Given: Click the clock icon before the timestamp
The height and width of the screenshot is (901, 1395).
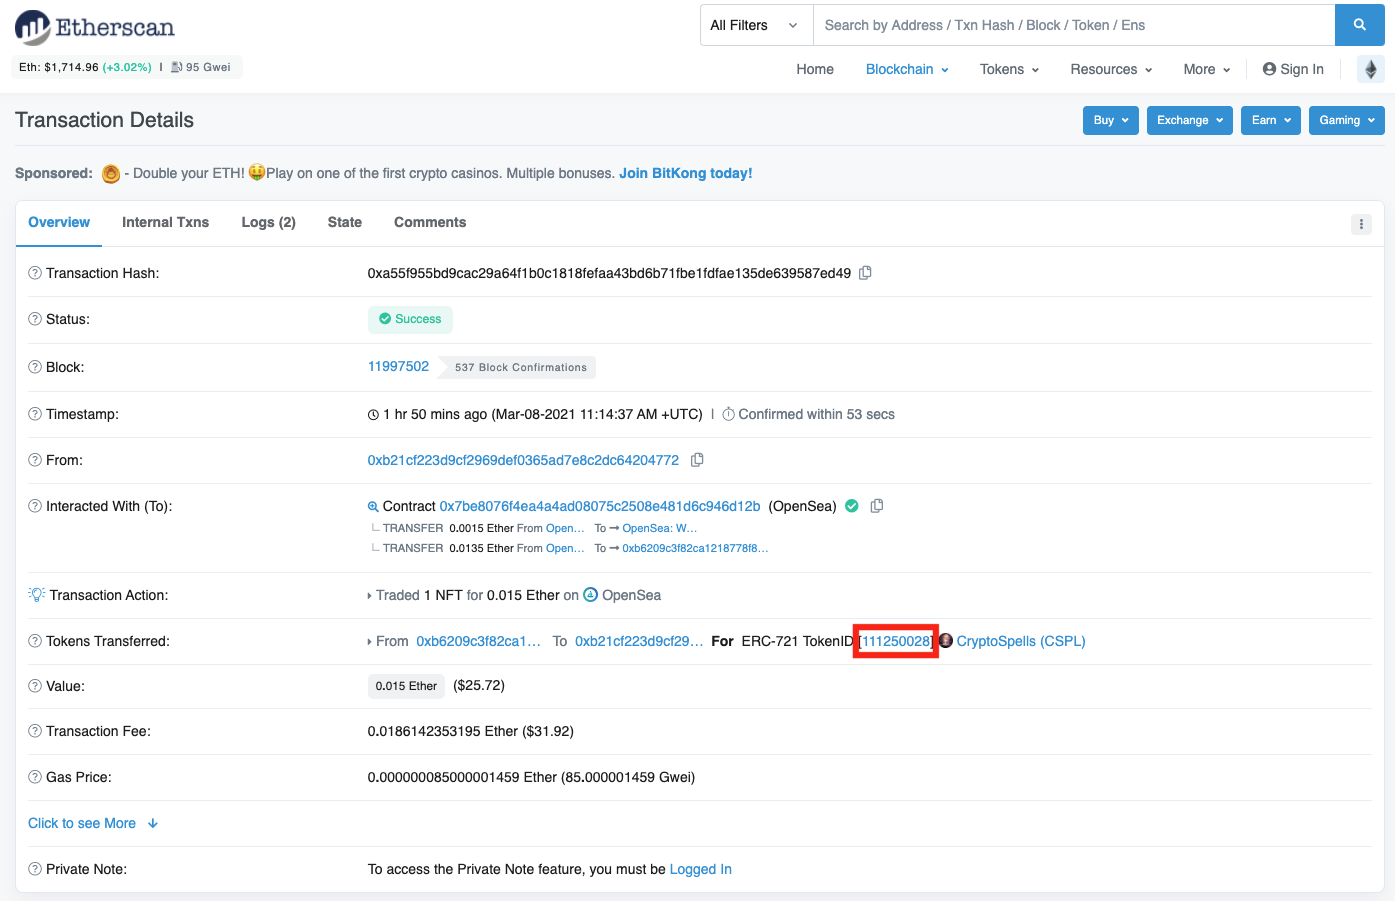Looking at the screenshot, I should pyautogui.click(x=373, y=414).
